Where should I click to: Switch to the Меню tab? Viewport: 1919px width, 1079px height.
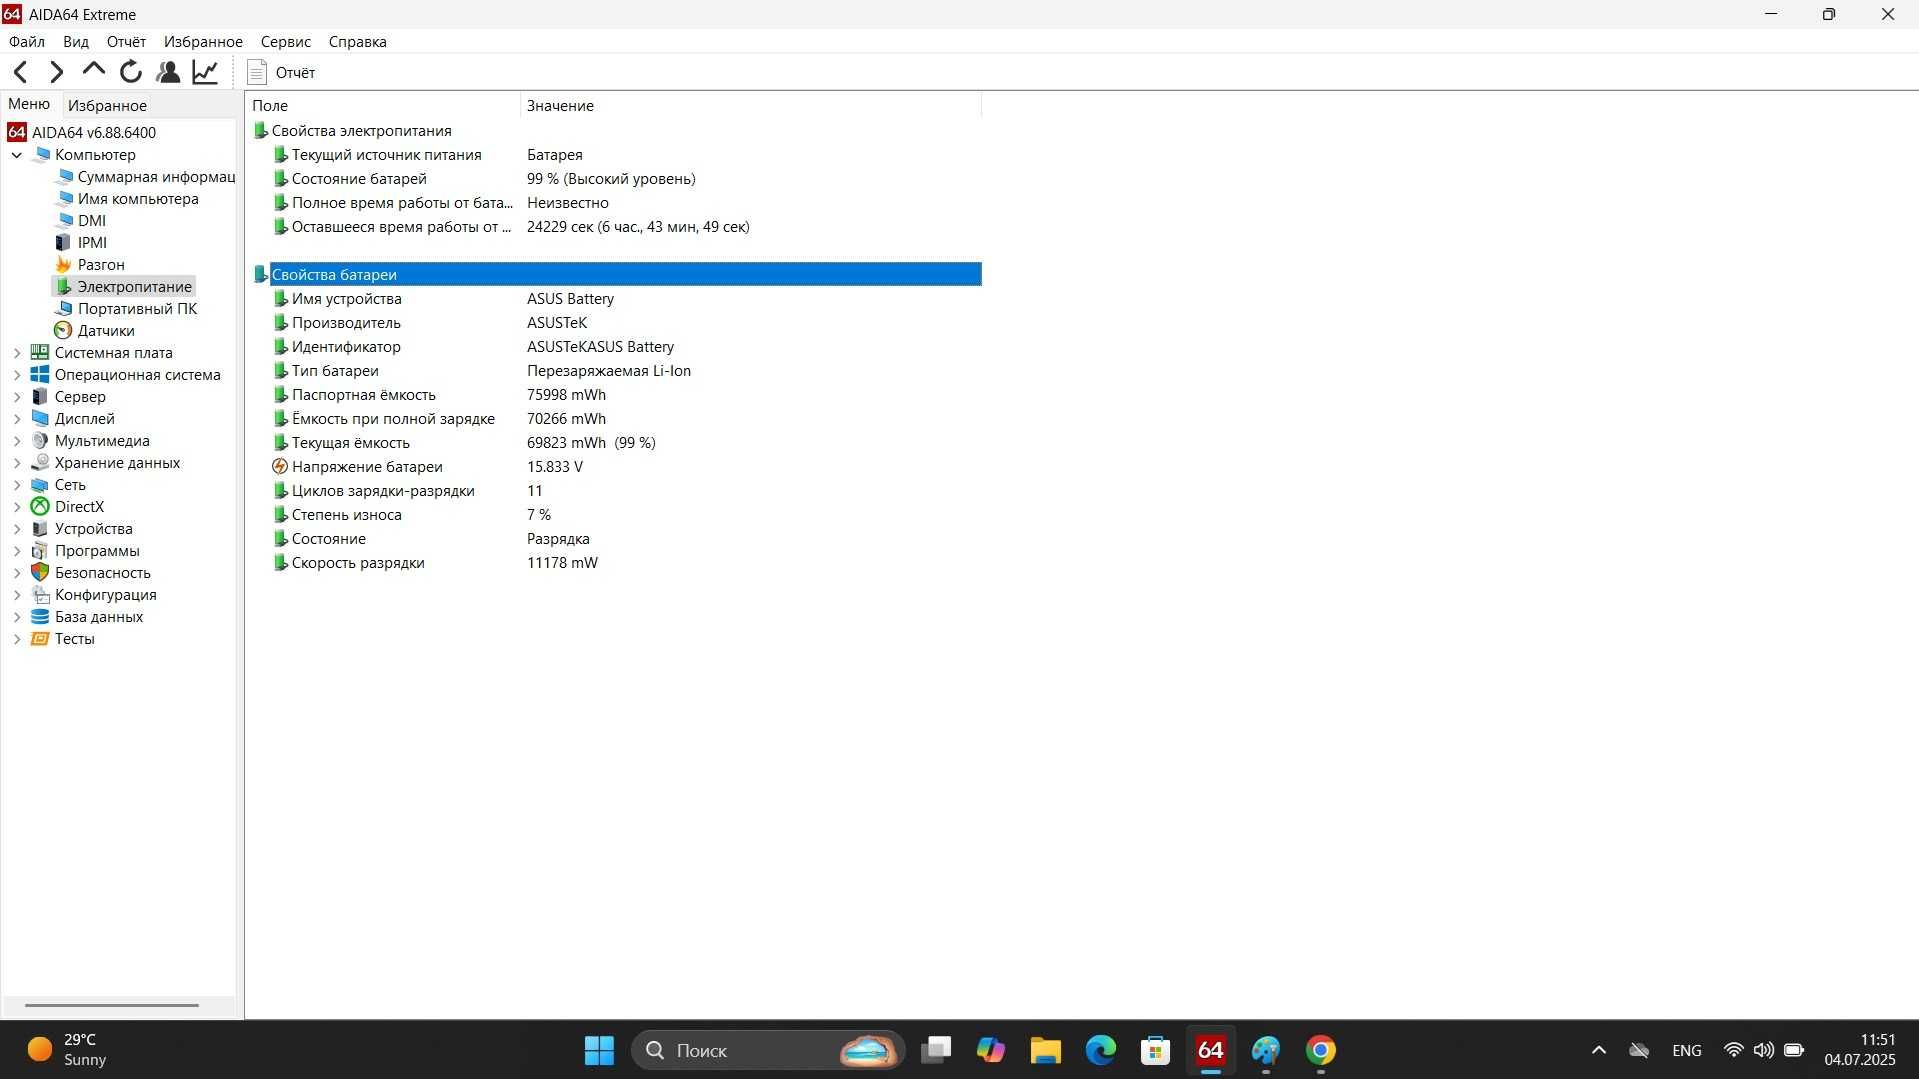coord(29,104)
